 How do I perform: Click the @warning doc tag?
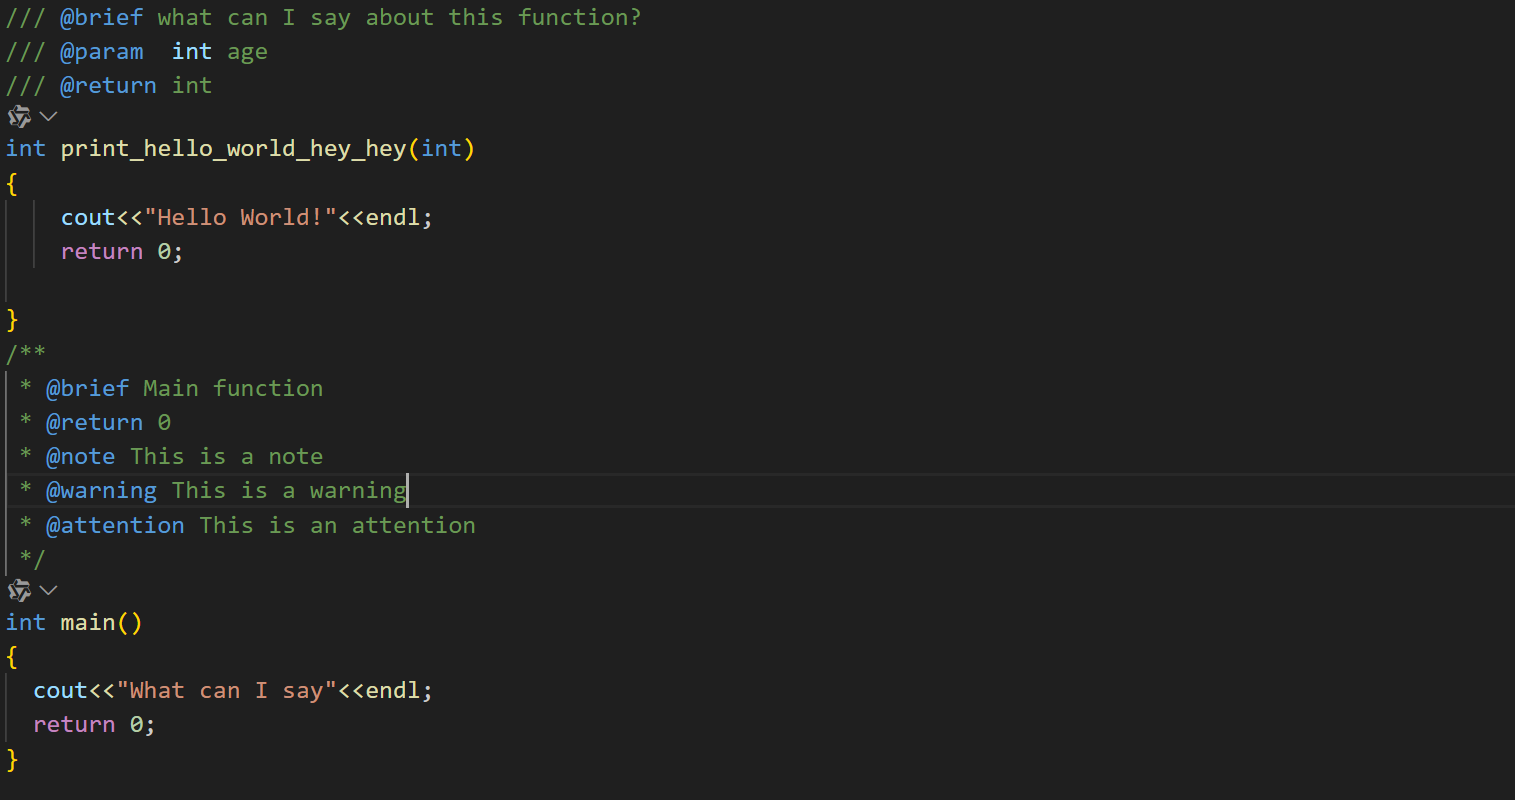pos(101,491)
